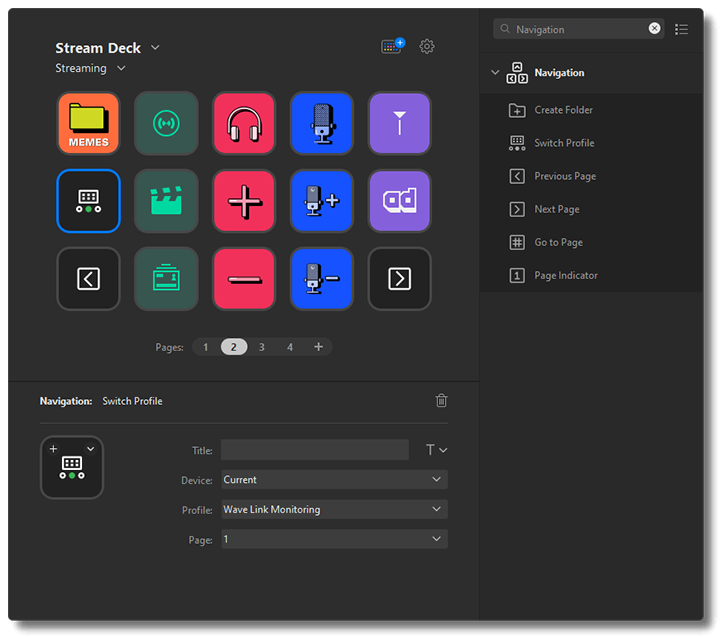Screen dimensions: 720x637
Task: Select Switch Profile action in list
Action: tap(591, 143)
